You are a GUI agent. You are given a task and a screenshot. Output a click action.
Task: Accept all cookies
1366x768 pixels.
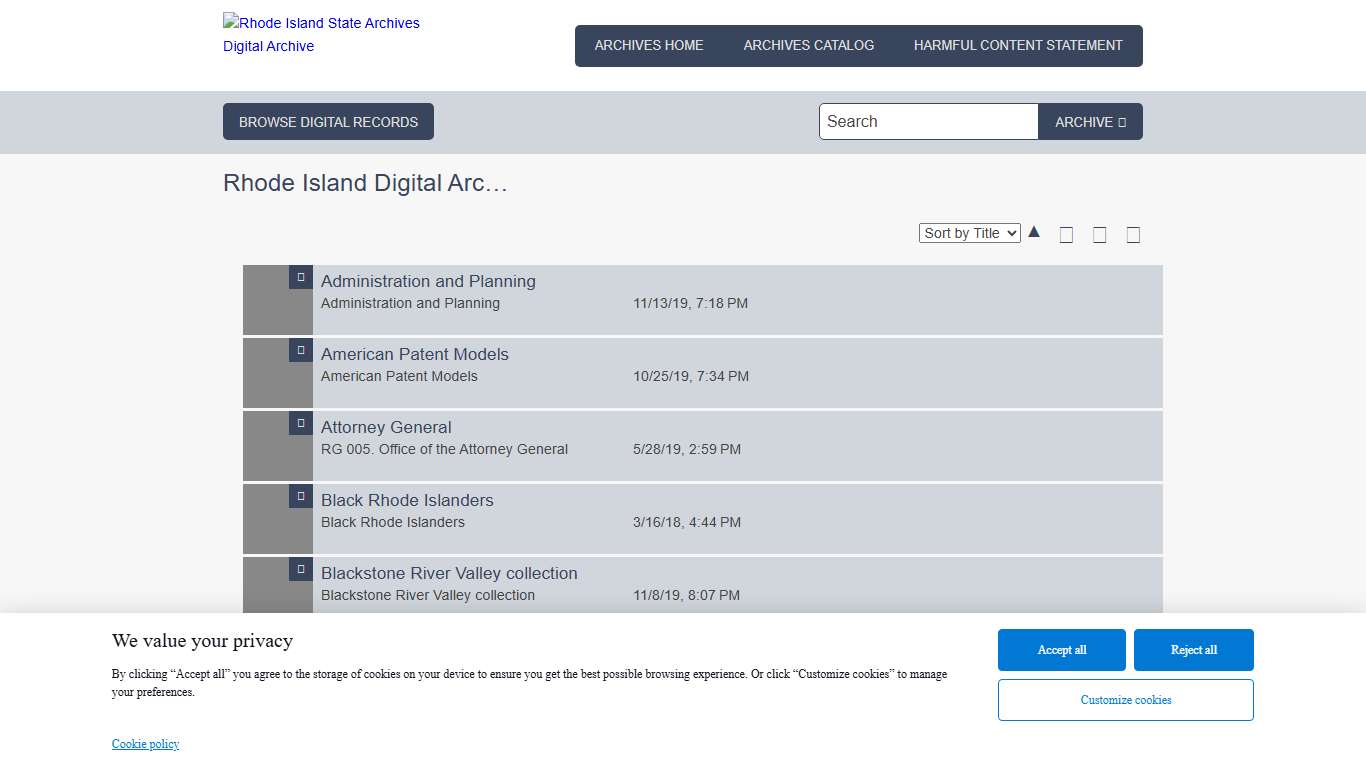point(1061,649)
